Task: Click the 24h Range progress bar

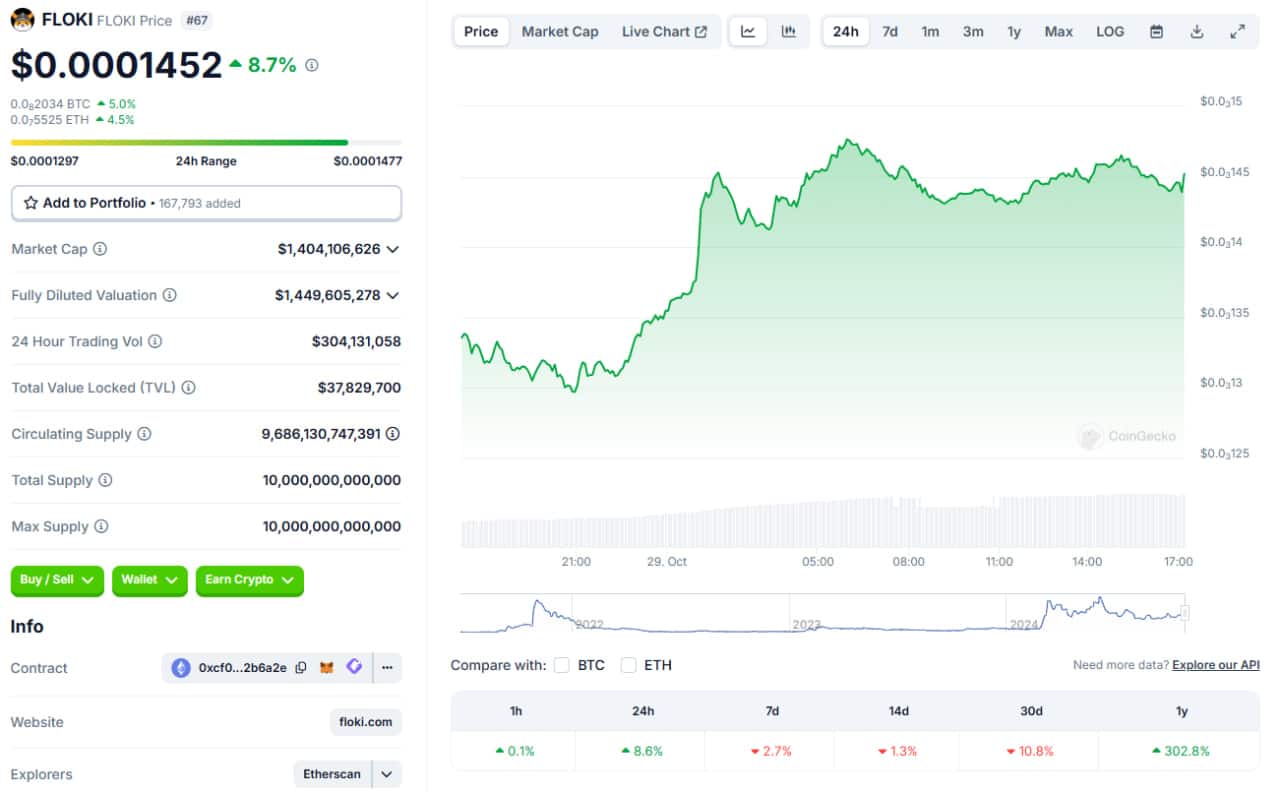Action: tap(206, 143)
